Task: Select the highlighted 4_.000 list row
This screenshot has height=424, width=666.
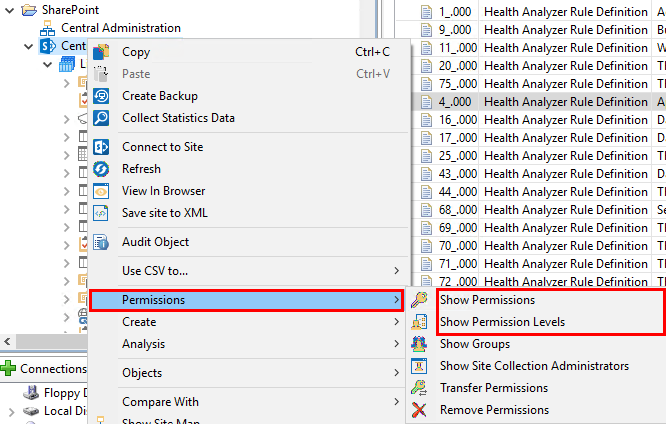Action: click(x=455, y=102)
